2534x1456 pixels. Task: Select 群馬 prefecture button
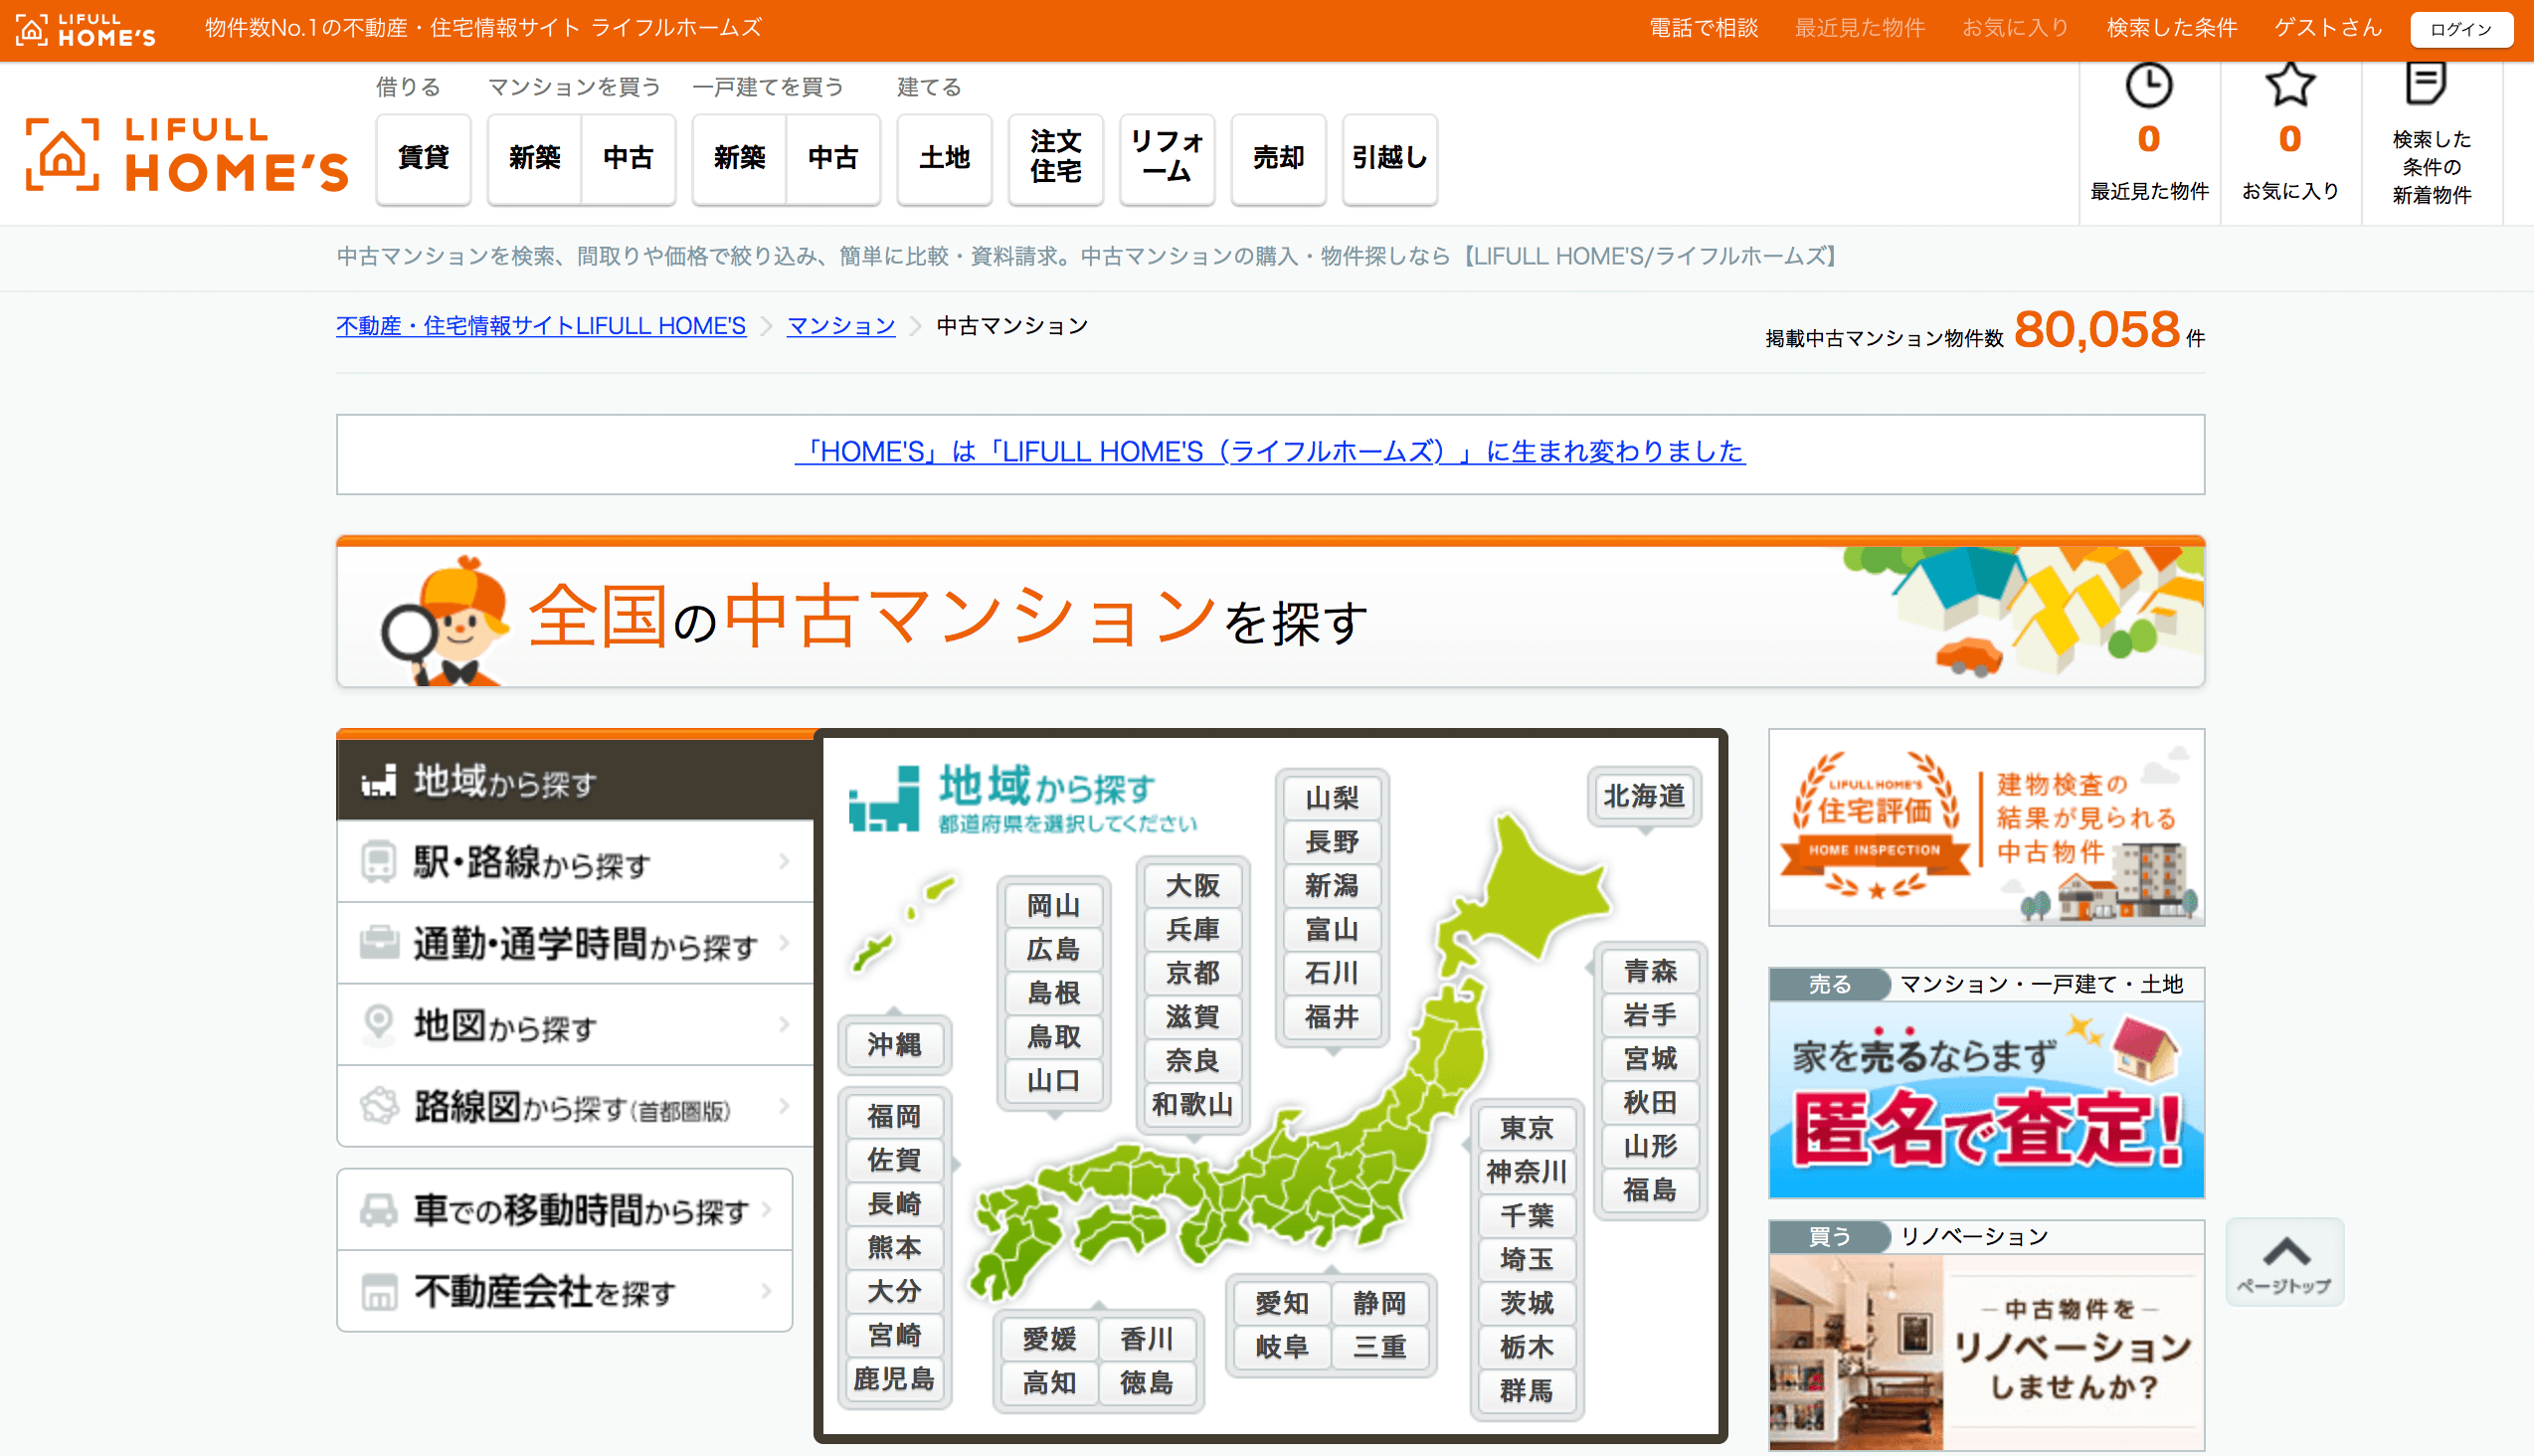pyautogui.click(x=1526, y=1391)
